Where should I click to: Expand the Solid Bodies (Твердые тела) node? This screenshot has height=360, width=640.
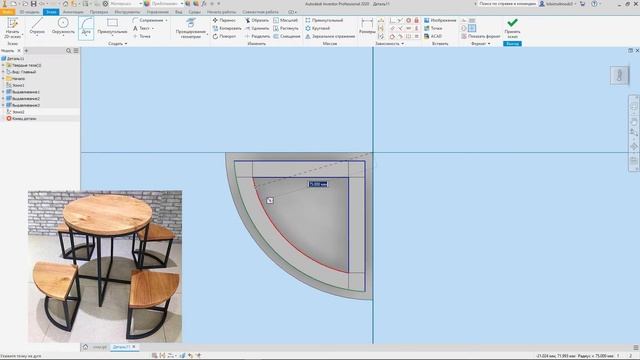3,65
